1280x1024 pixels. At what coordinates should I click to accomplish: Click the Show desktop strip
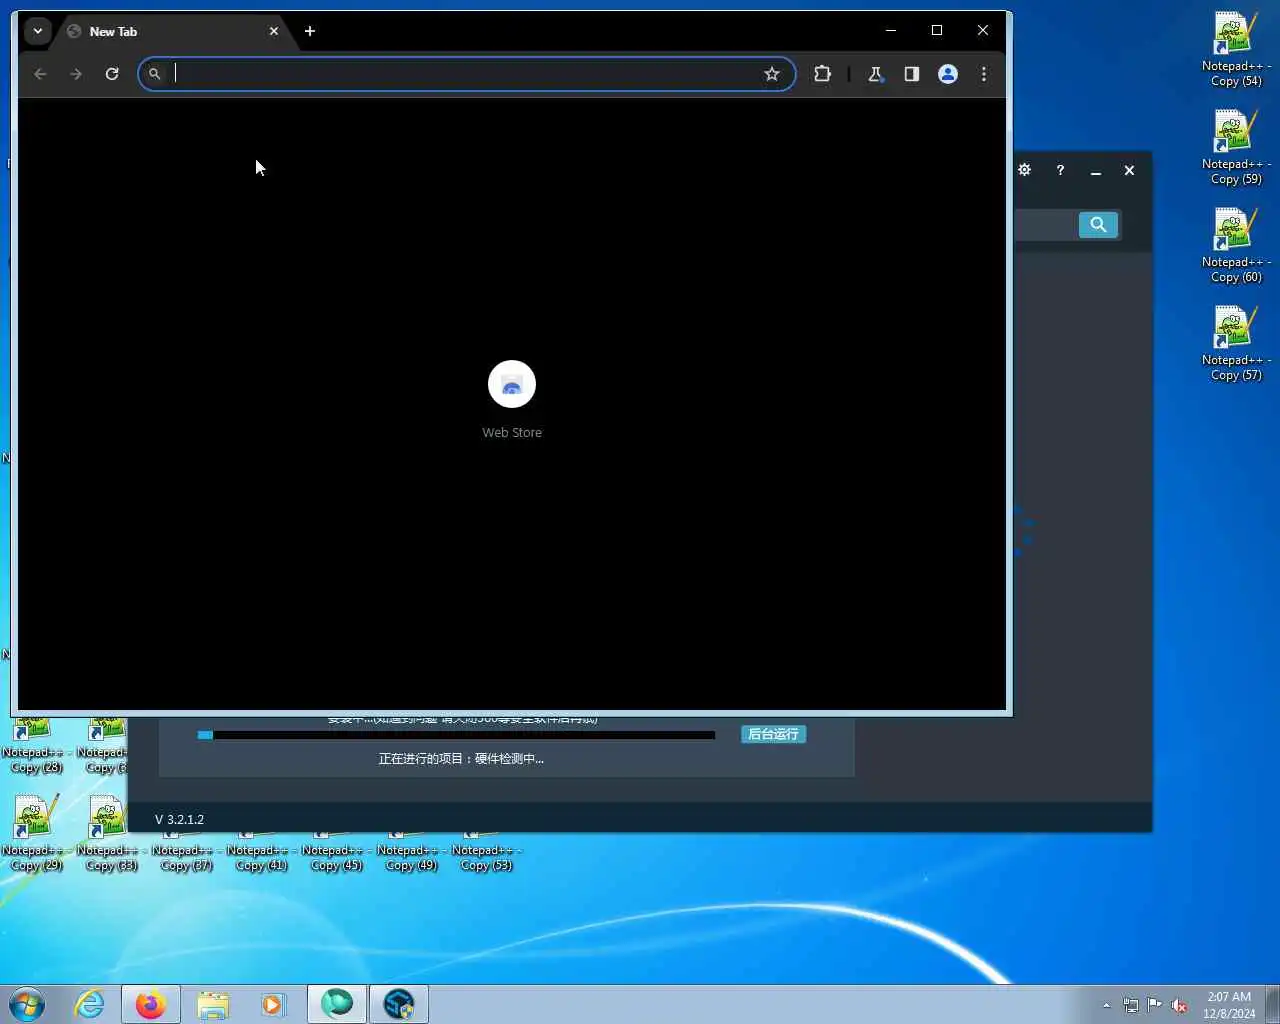click(1273, 1004)
